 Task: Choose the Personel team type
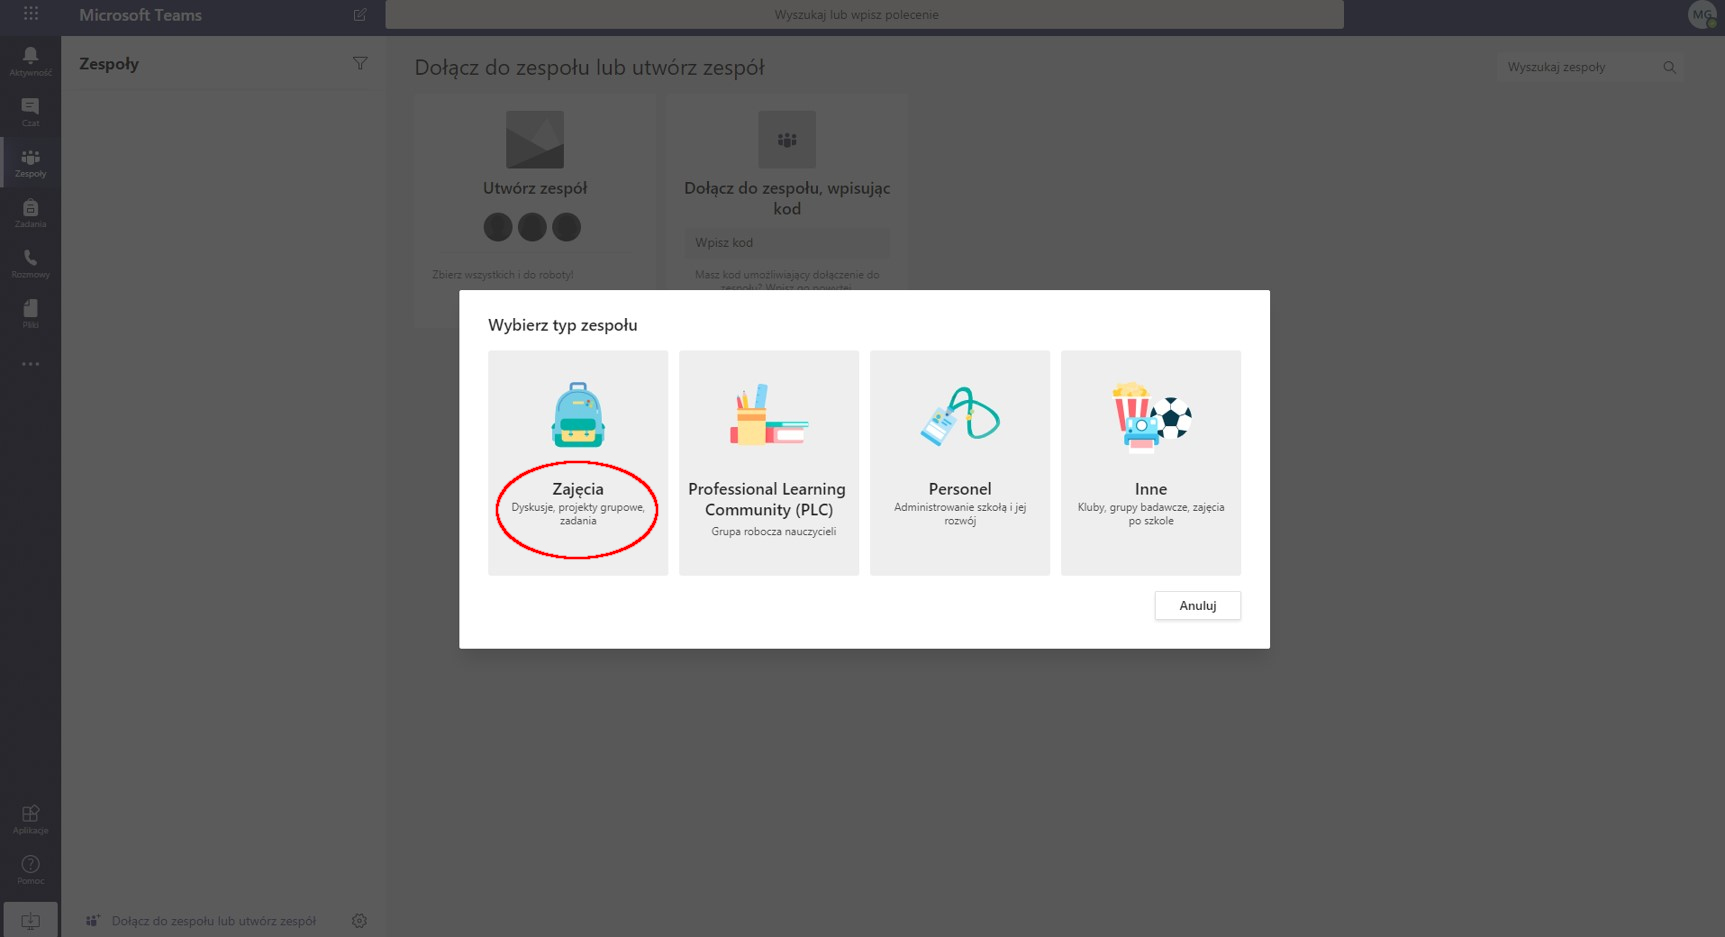[x=960, y=463]
